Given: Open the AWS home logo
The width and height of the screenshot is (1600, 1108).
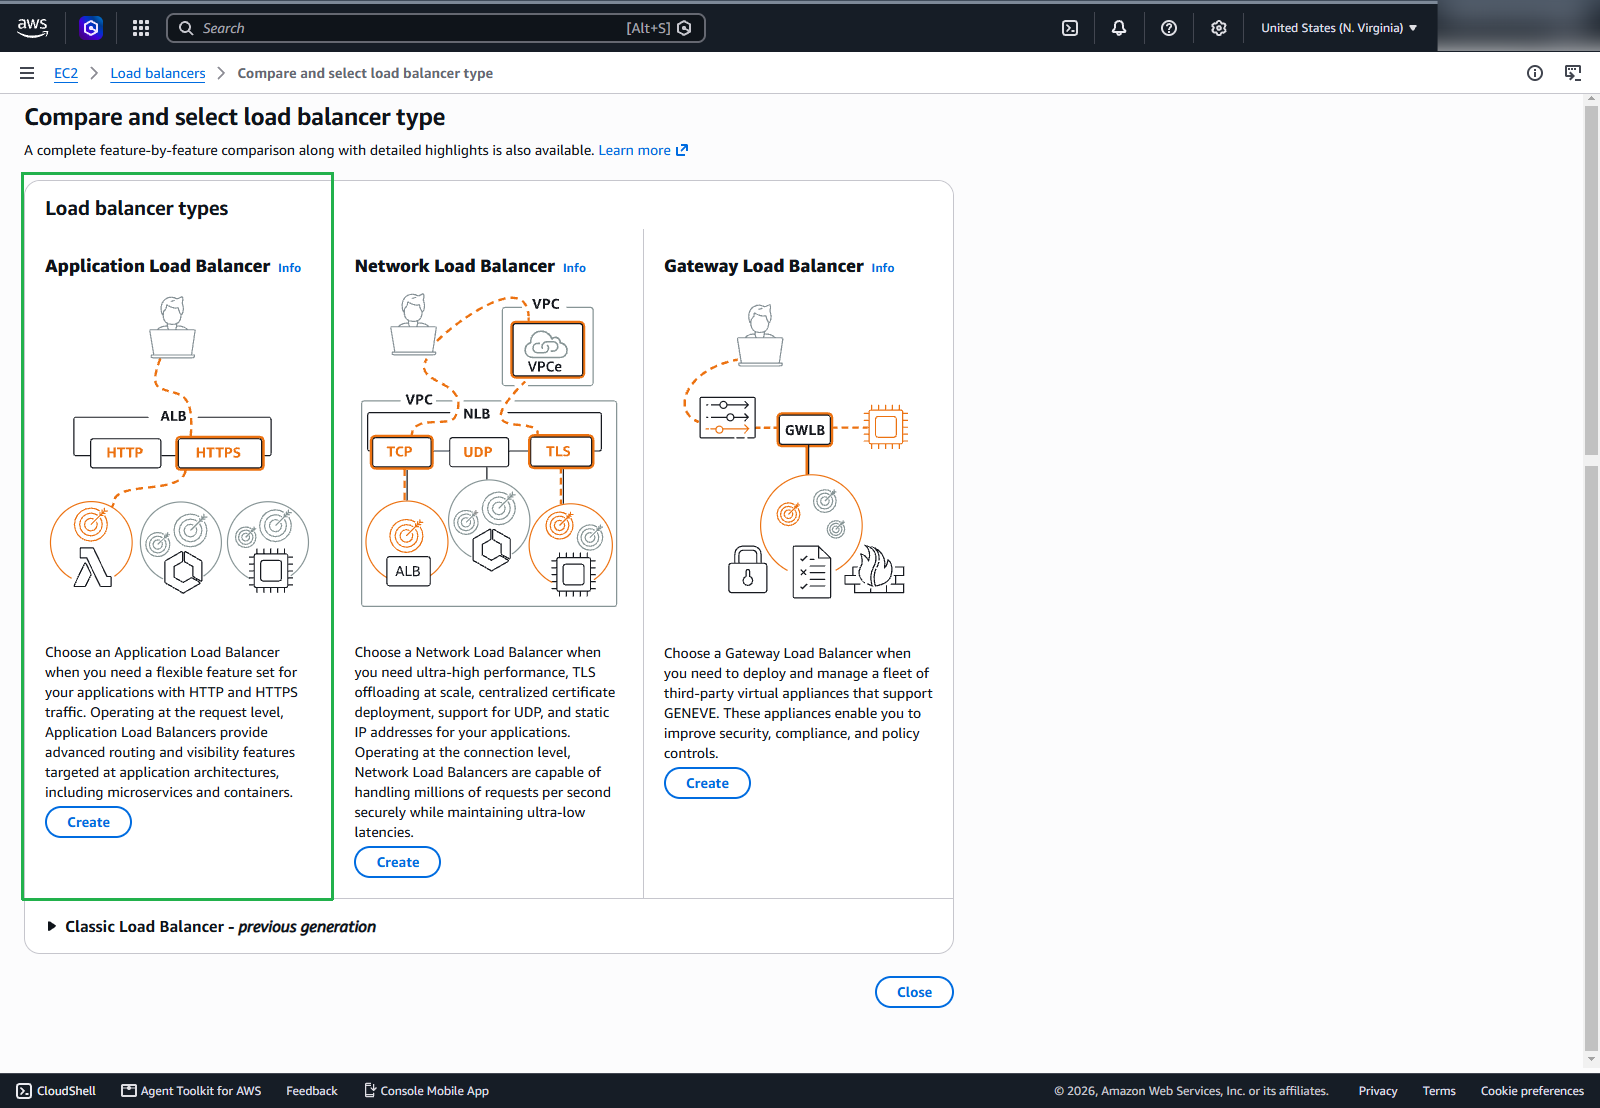Looking at the screenshot, I should click(x=32, y=28).
